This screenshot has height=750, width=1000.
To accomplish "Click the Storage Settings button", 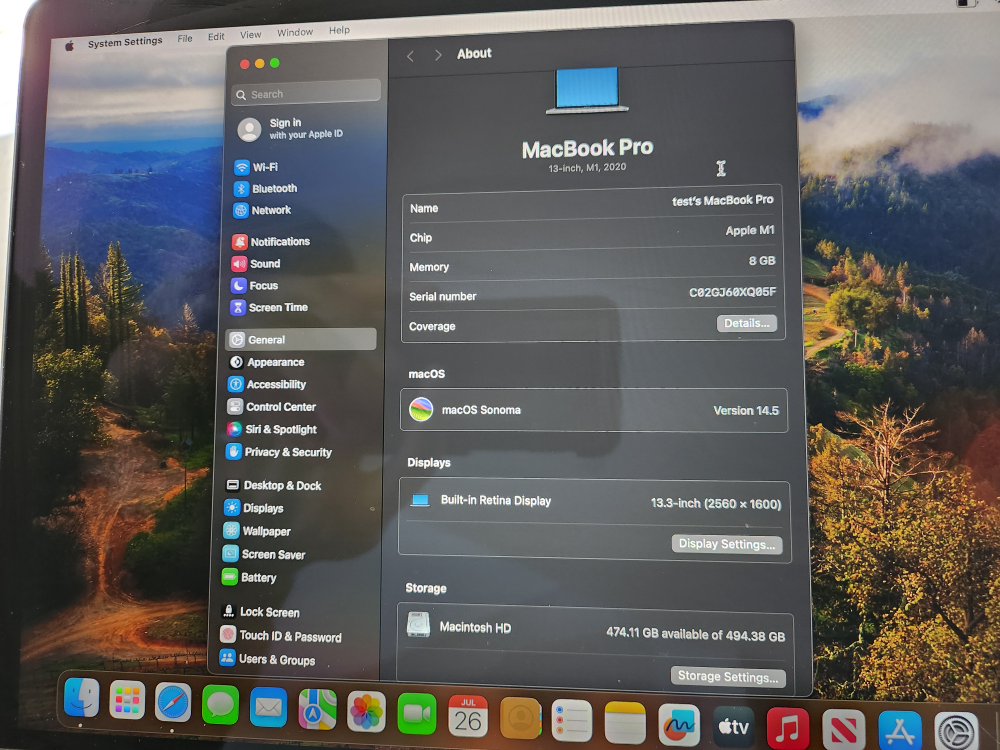I will 727,677.
